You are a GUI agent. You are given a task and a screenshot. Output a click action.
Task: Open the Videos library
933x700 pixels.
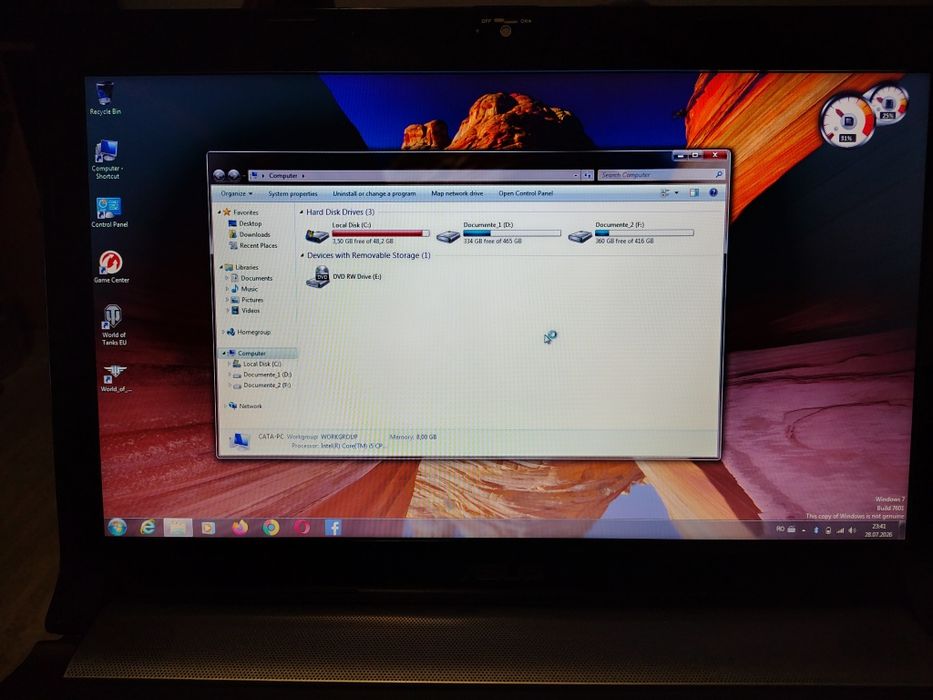coord(246,310)
